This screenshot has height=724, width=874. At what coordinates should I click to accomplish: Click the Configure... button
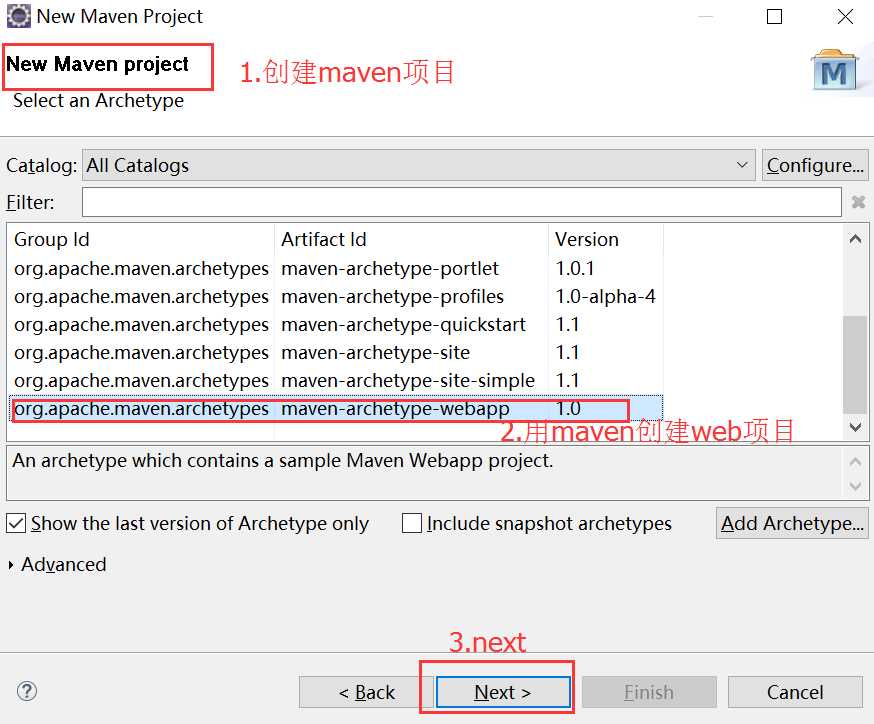point(815,165)
